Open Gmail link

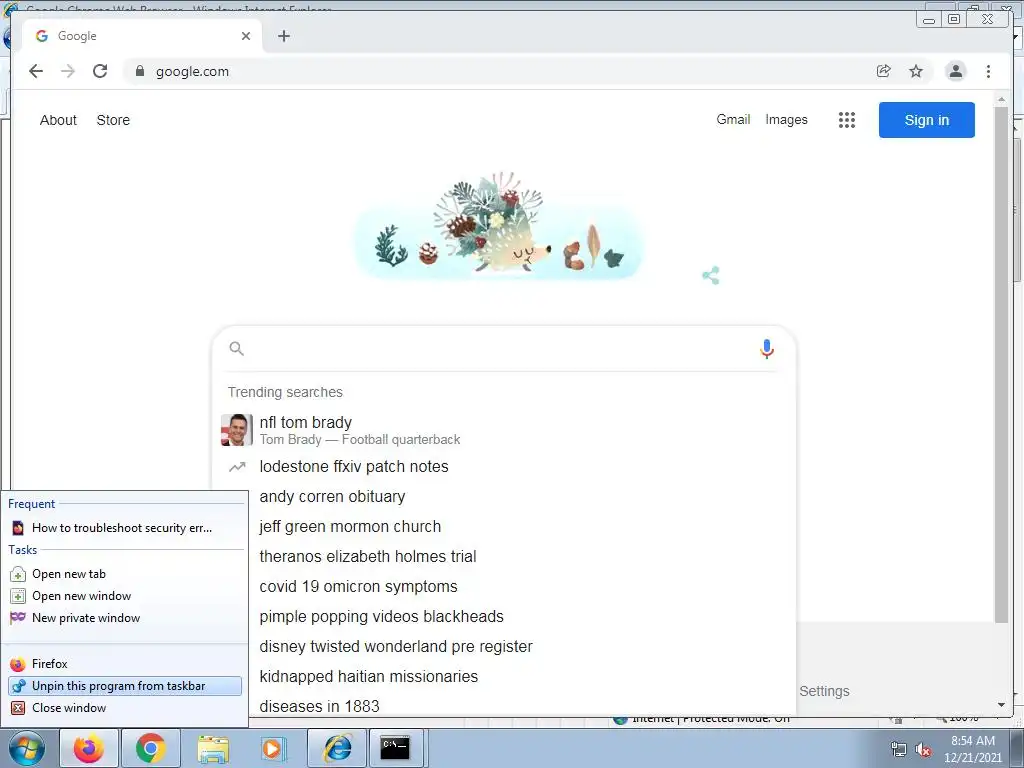pyautogui.click(x=733, y=120)
